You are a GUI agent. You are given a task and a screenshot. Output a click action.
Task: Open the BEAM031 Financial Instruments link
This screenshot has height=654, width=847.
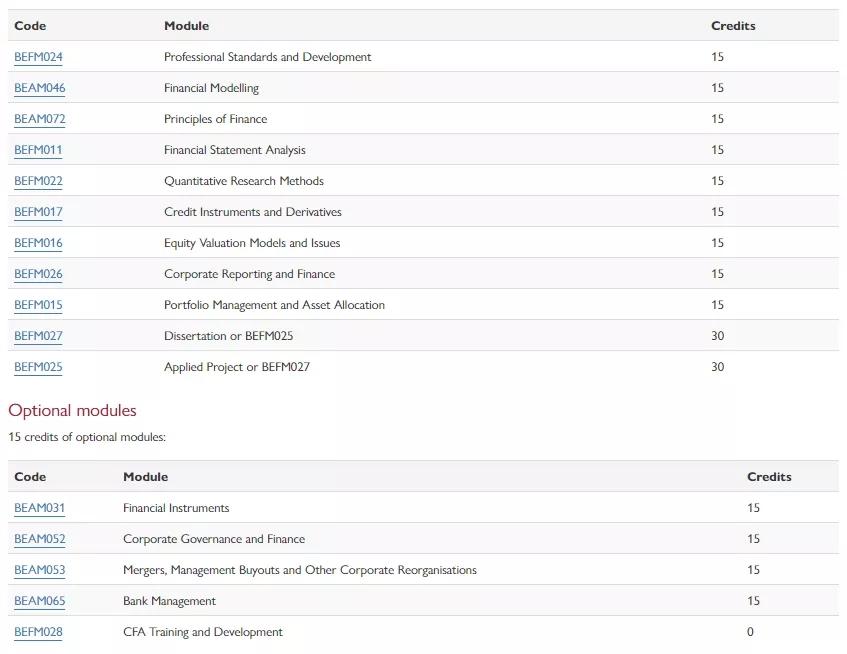[x=38, y=507]
